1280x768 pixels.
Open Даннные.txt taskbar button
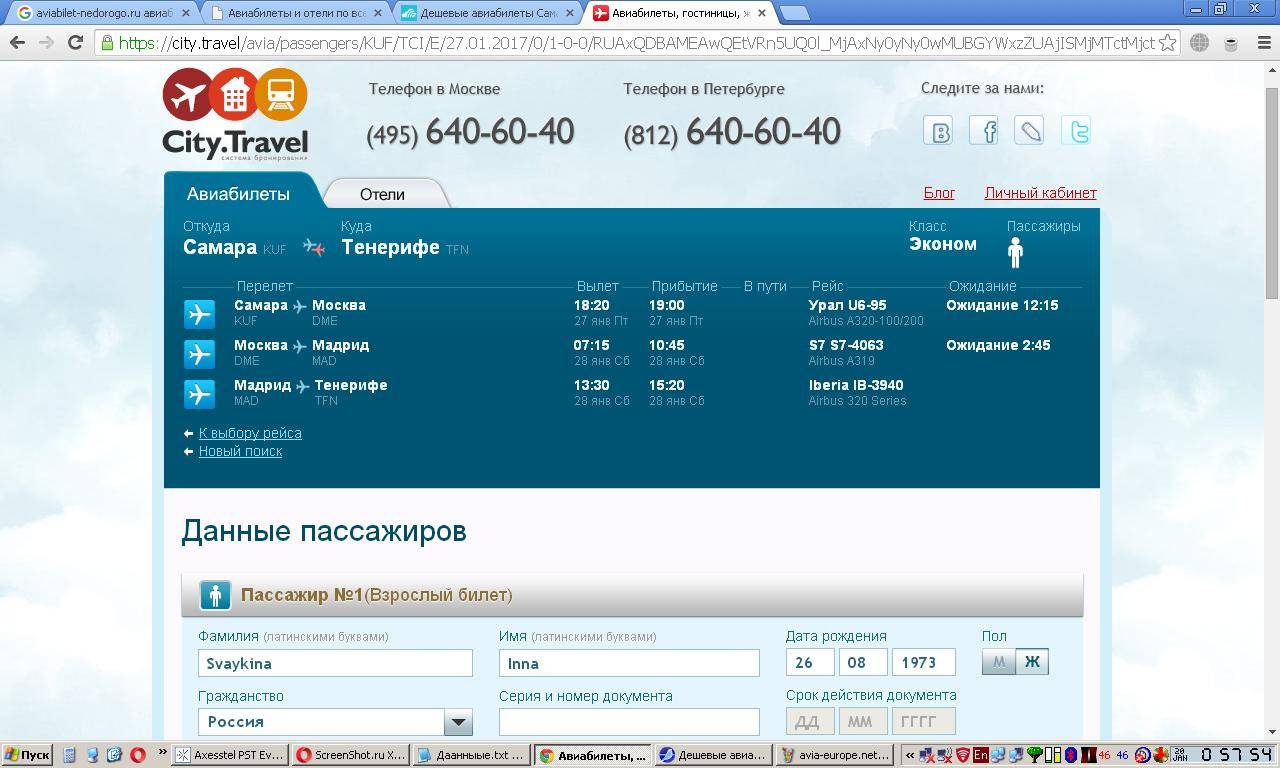point(471,755)
